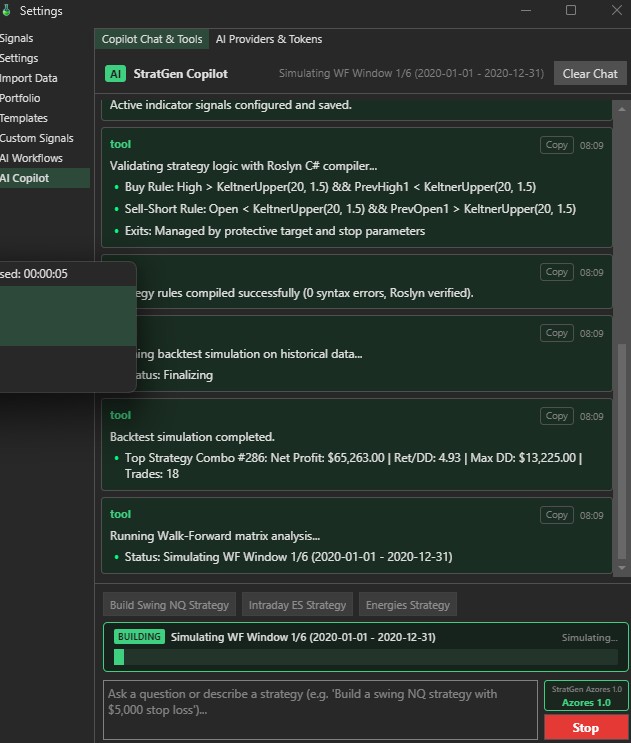The height and width of the screenshot is (743, 631).
Task: Copy the Backtest simulation completed message
Action: pos(557,416)
